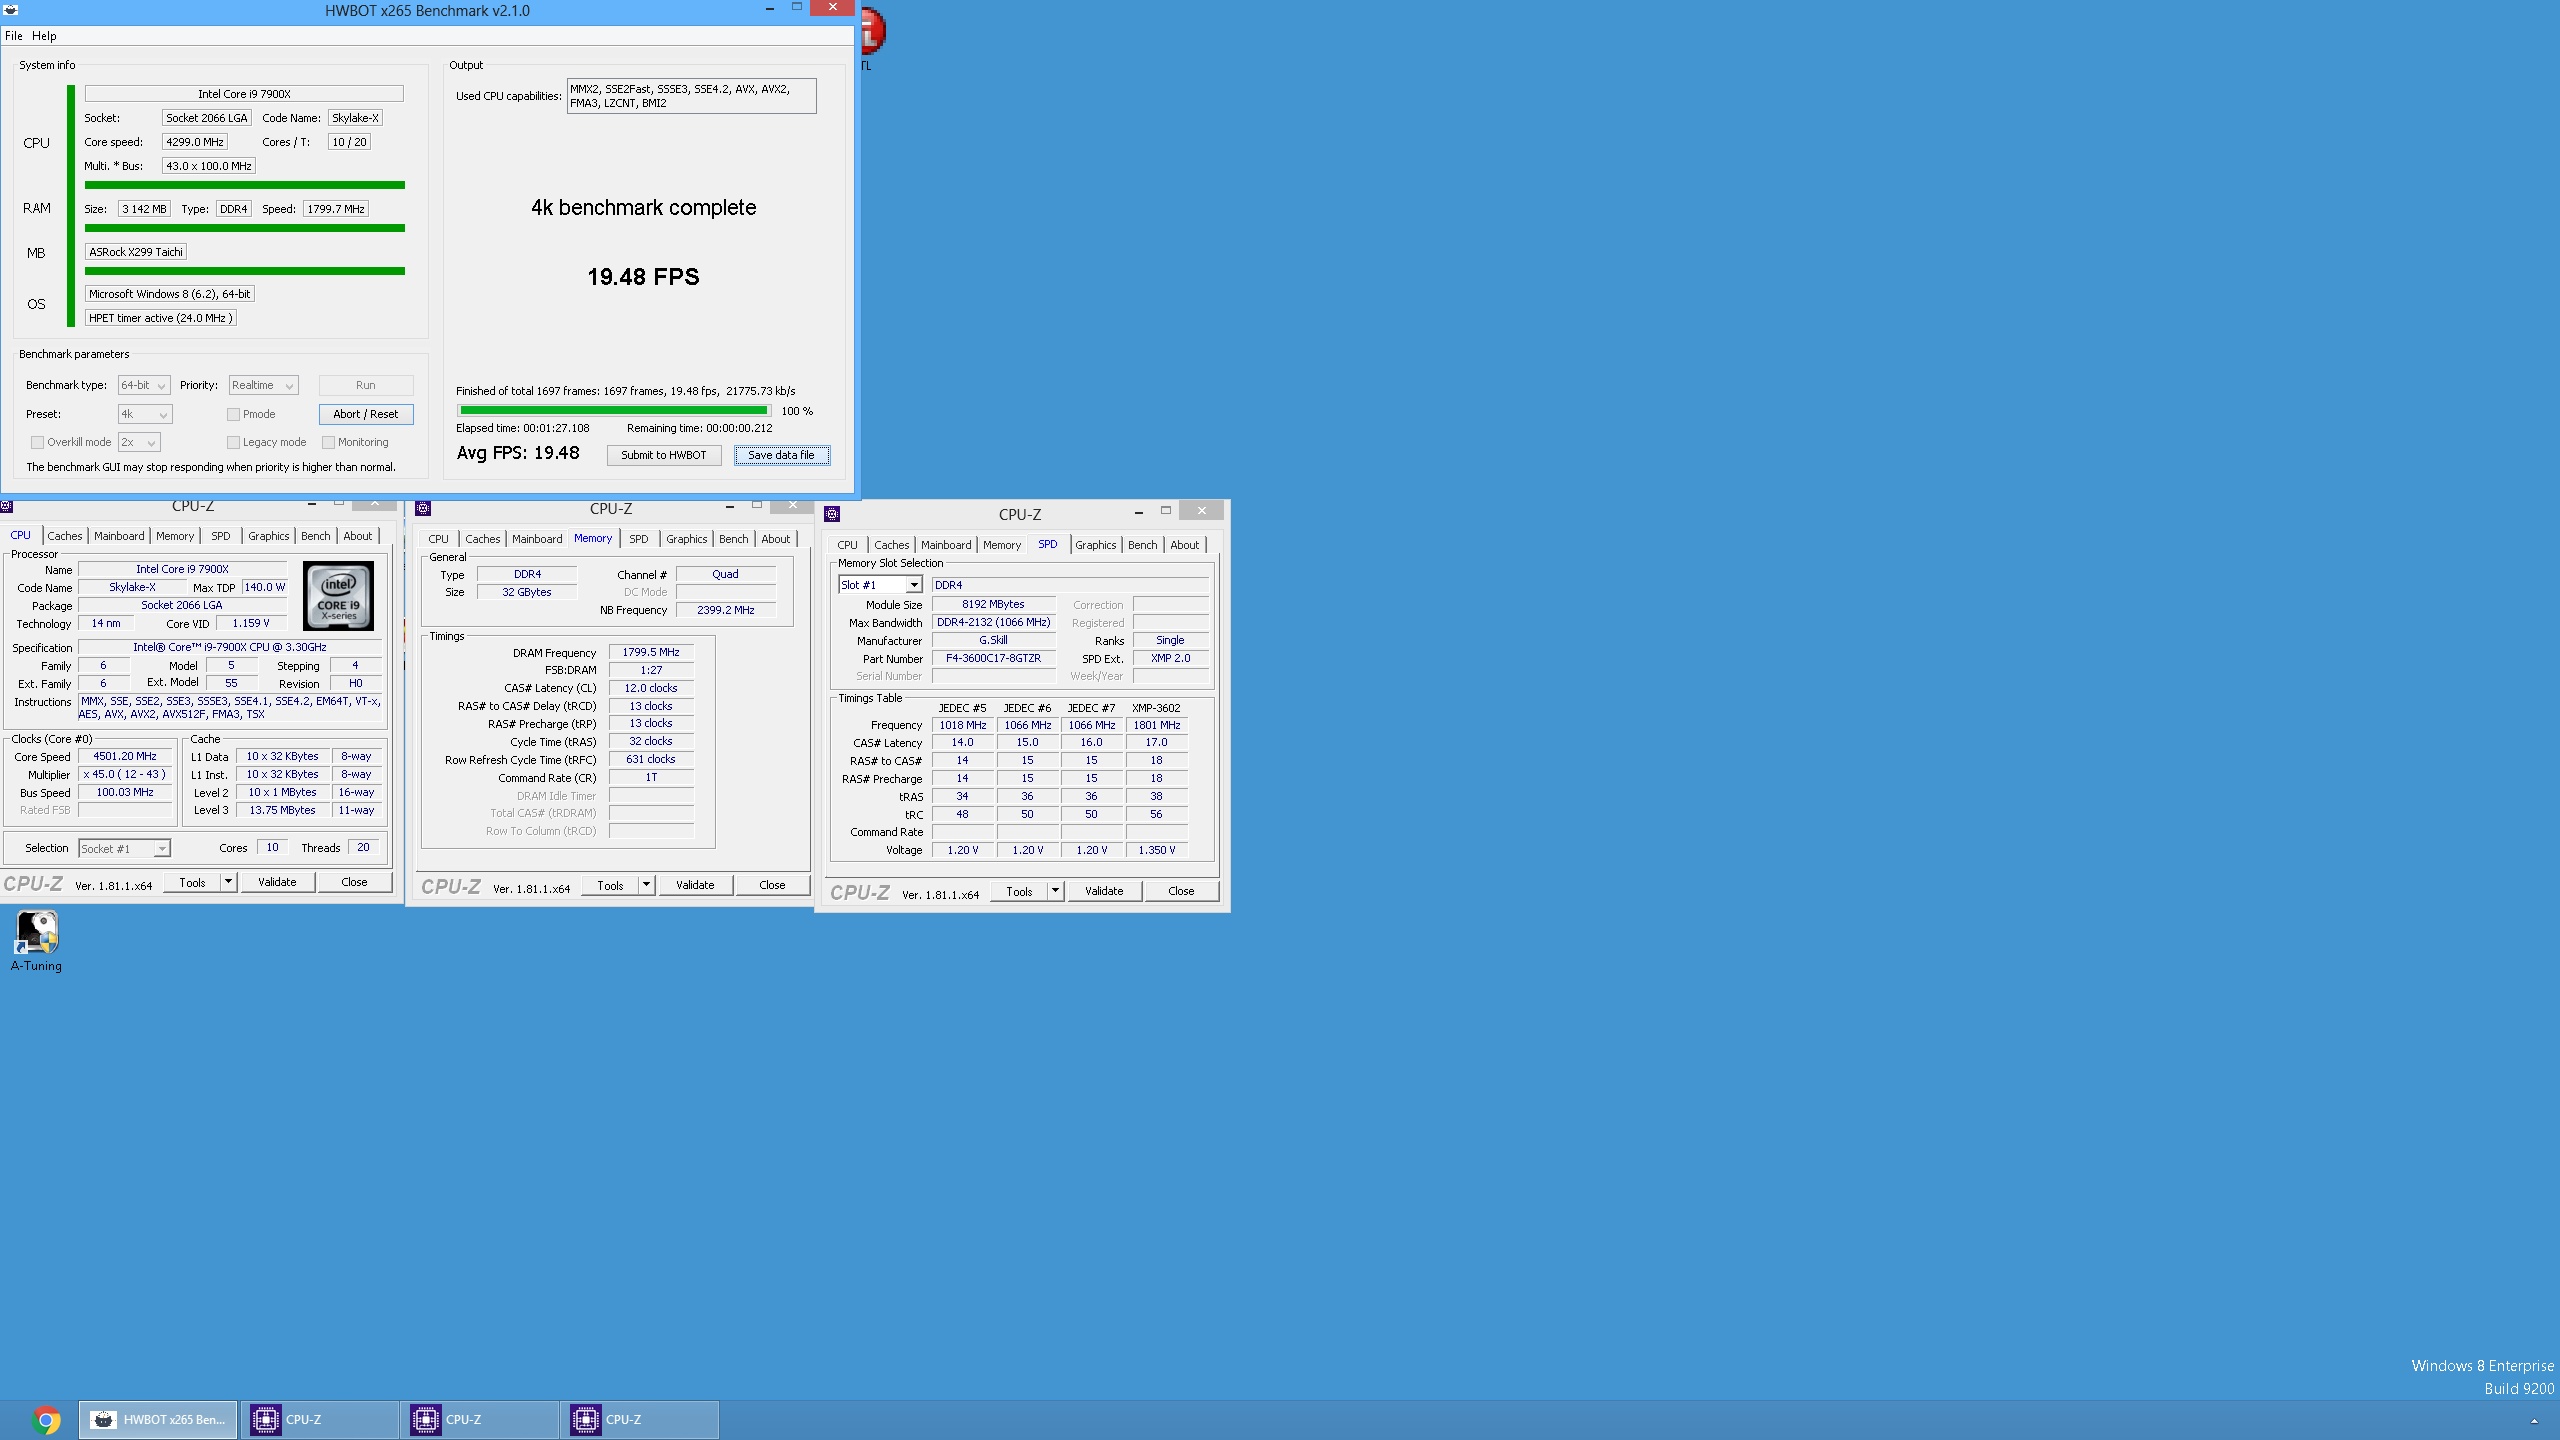Switch to HWBOT x265 Benchmark taskbar button
The image size is (2560, 1440).
tap(158, 1419)
